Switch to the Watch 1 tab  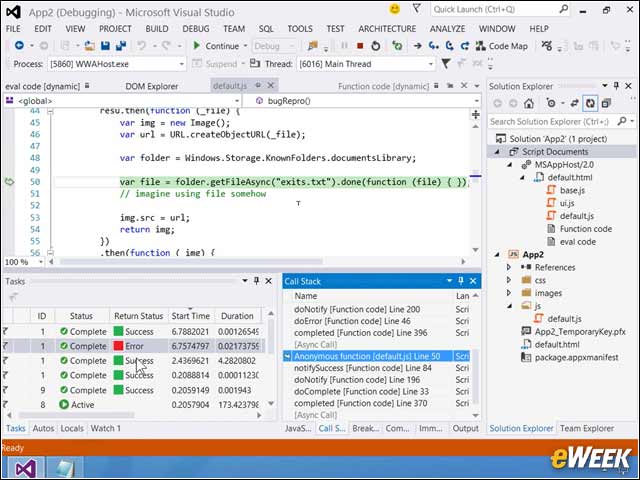(105, 428)
